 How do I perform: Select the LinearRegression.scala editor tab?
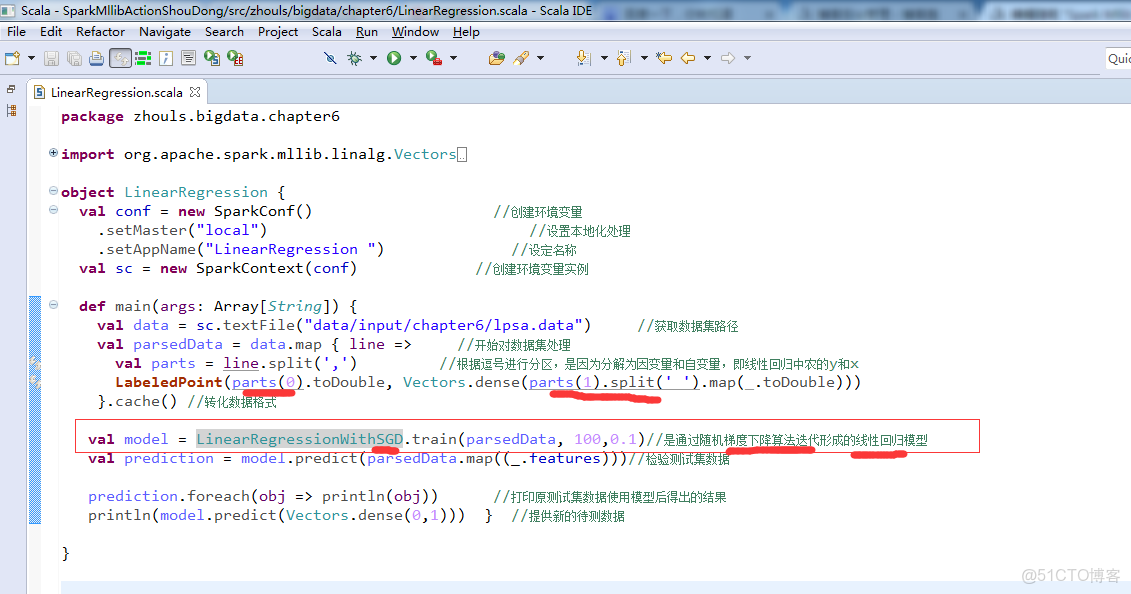coord(116,92)
